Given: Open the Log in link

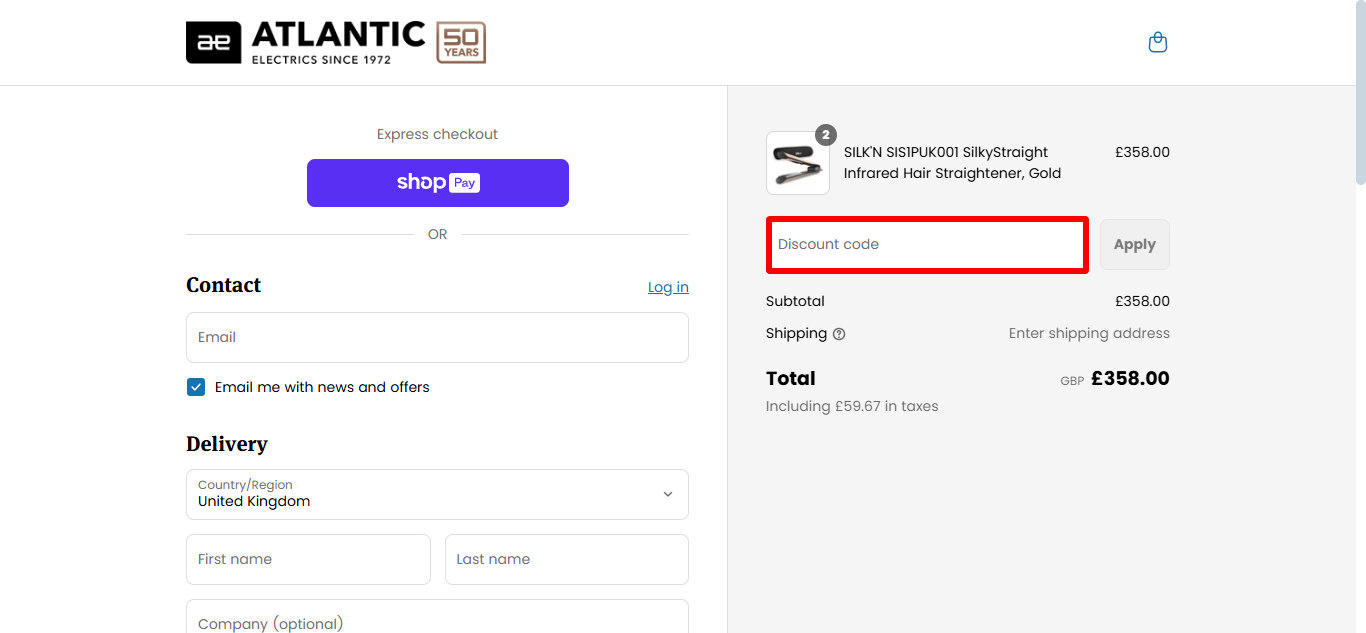Looking at the screenshot, I should click(668, 287).
